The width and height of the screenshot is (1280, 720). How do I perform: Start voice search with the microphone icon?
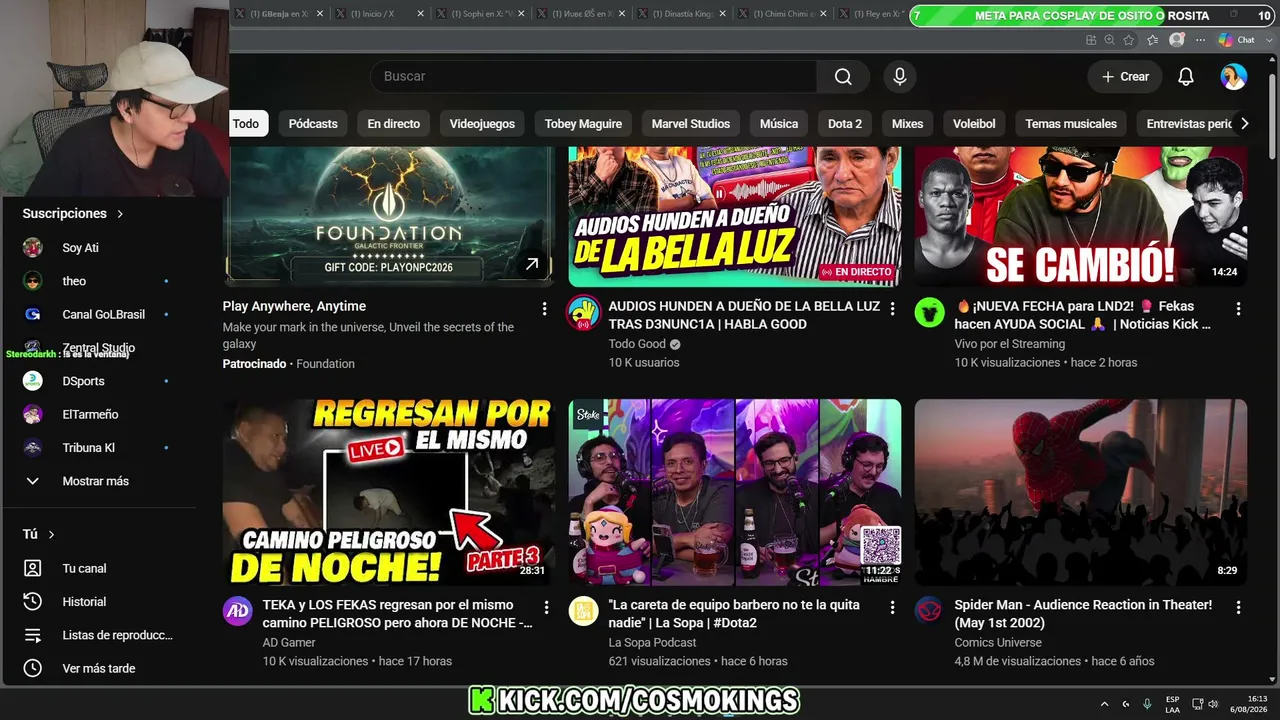(900, 77)
